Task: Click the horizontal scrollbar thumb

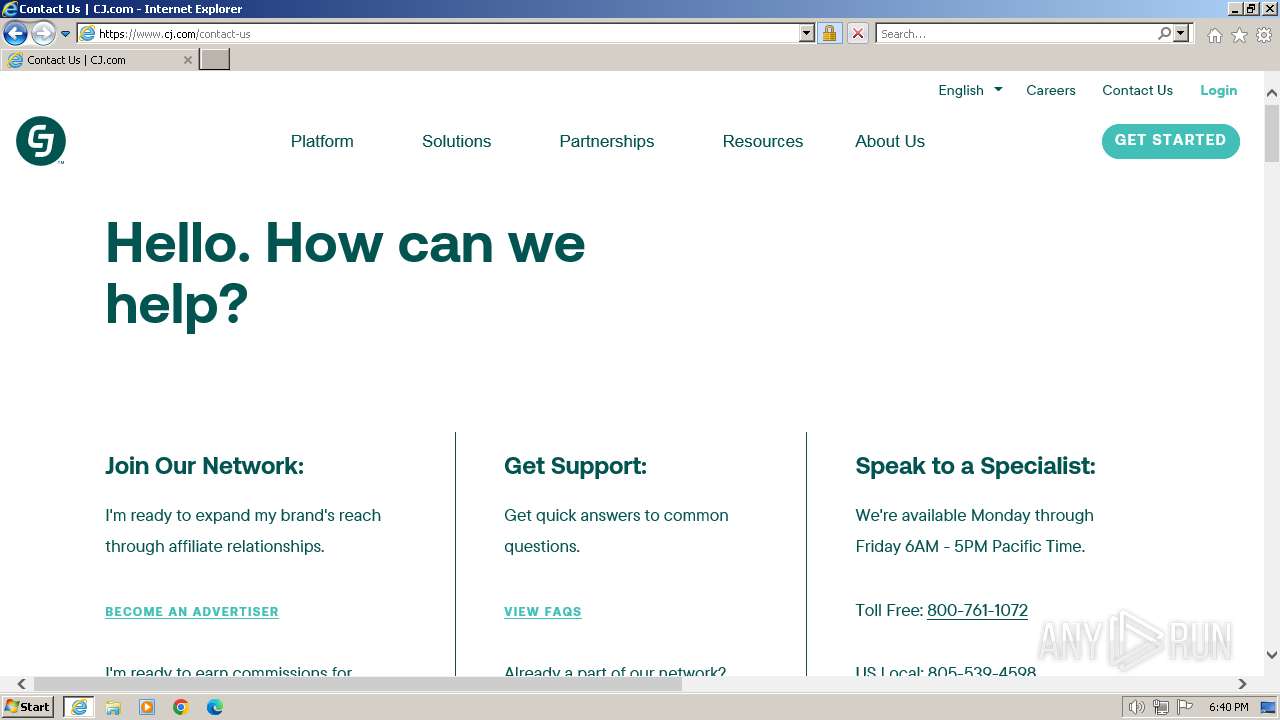Action: click(358, 684)
